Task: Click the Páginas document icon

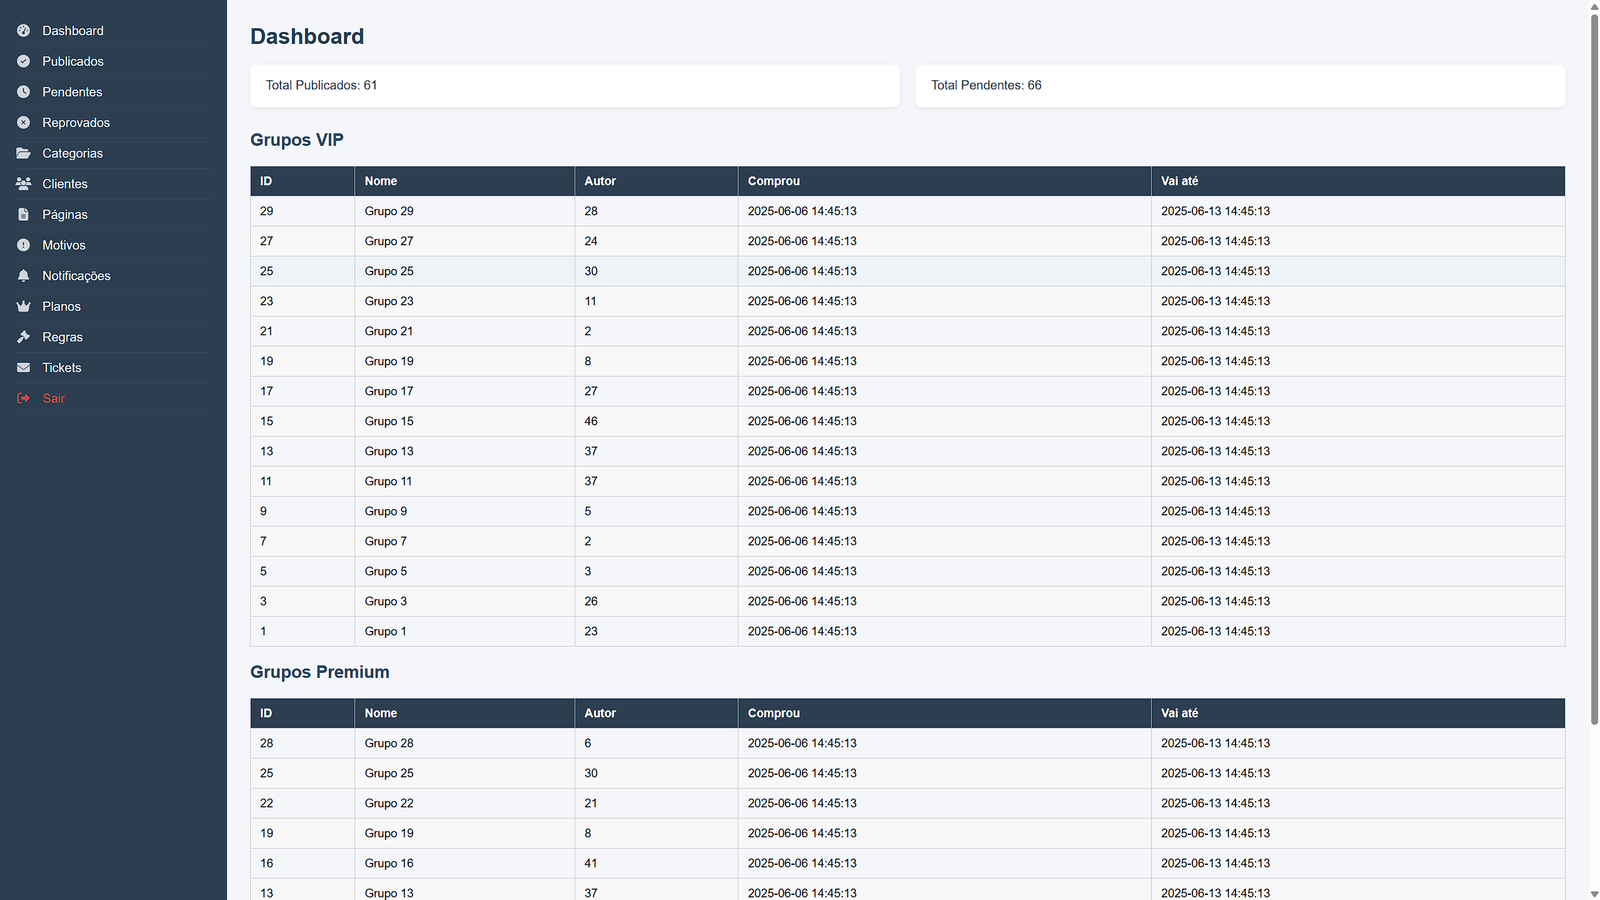Action: (x=24, y=214)
